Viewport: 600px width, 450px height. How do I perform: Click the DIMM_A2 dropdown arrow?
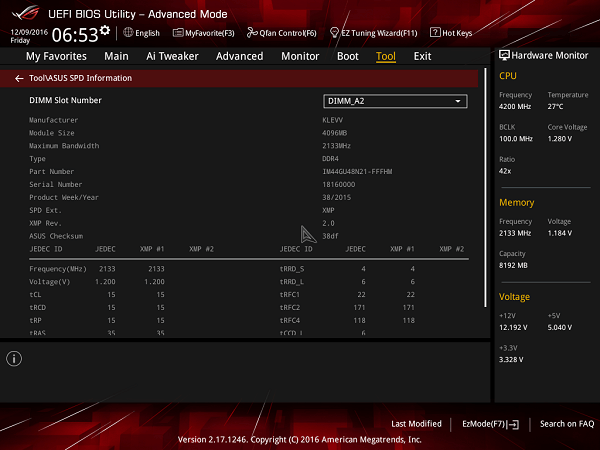pos(458,101)
